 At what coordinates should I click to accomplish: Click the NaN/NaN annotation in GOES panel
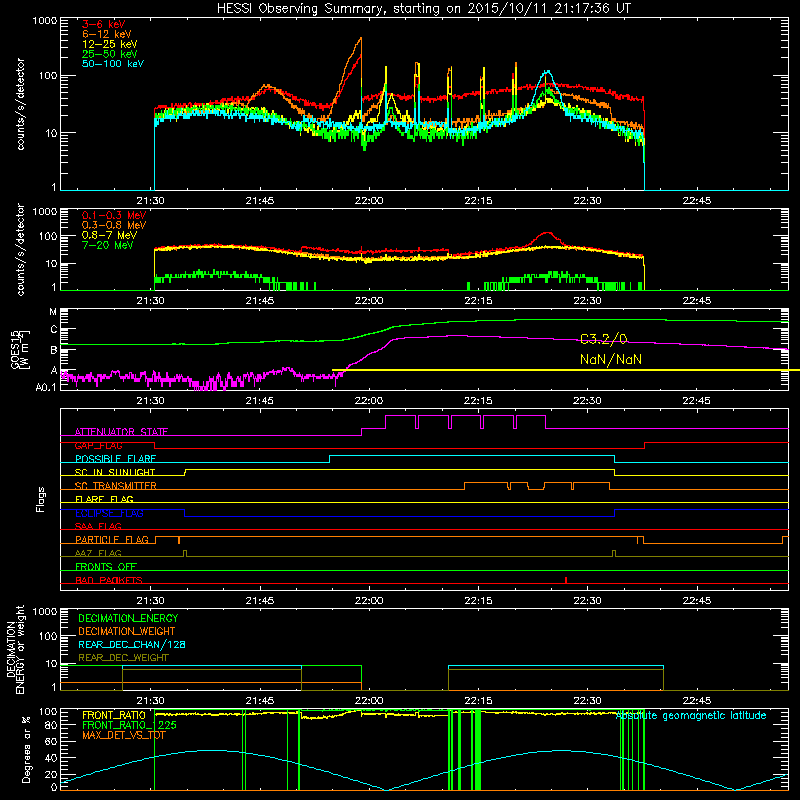click(x=611, y=359)
